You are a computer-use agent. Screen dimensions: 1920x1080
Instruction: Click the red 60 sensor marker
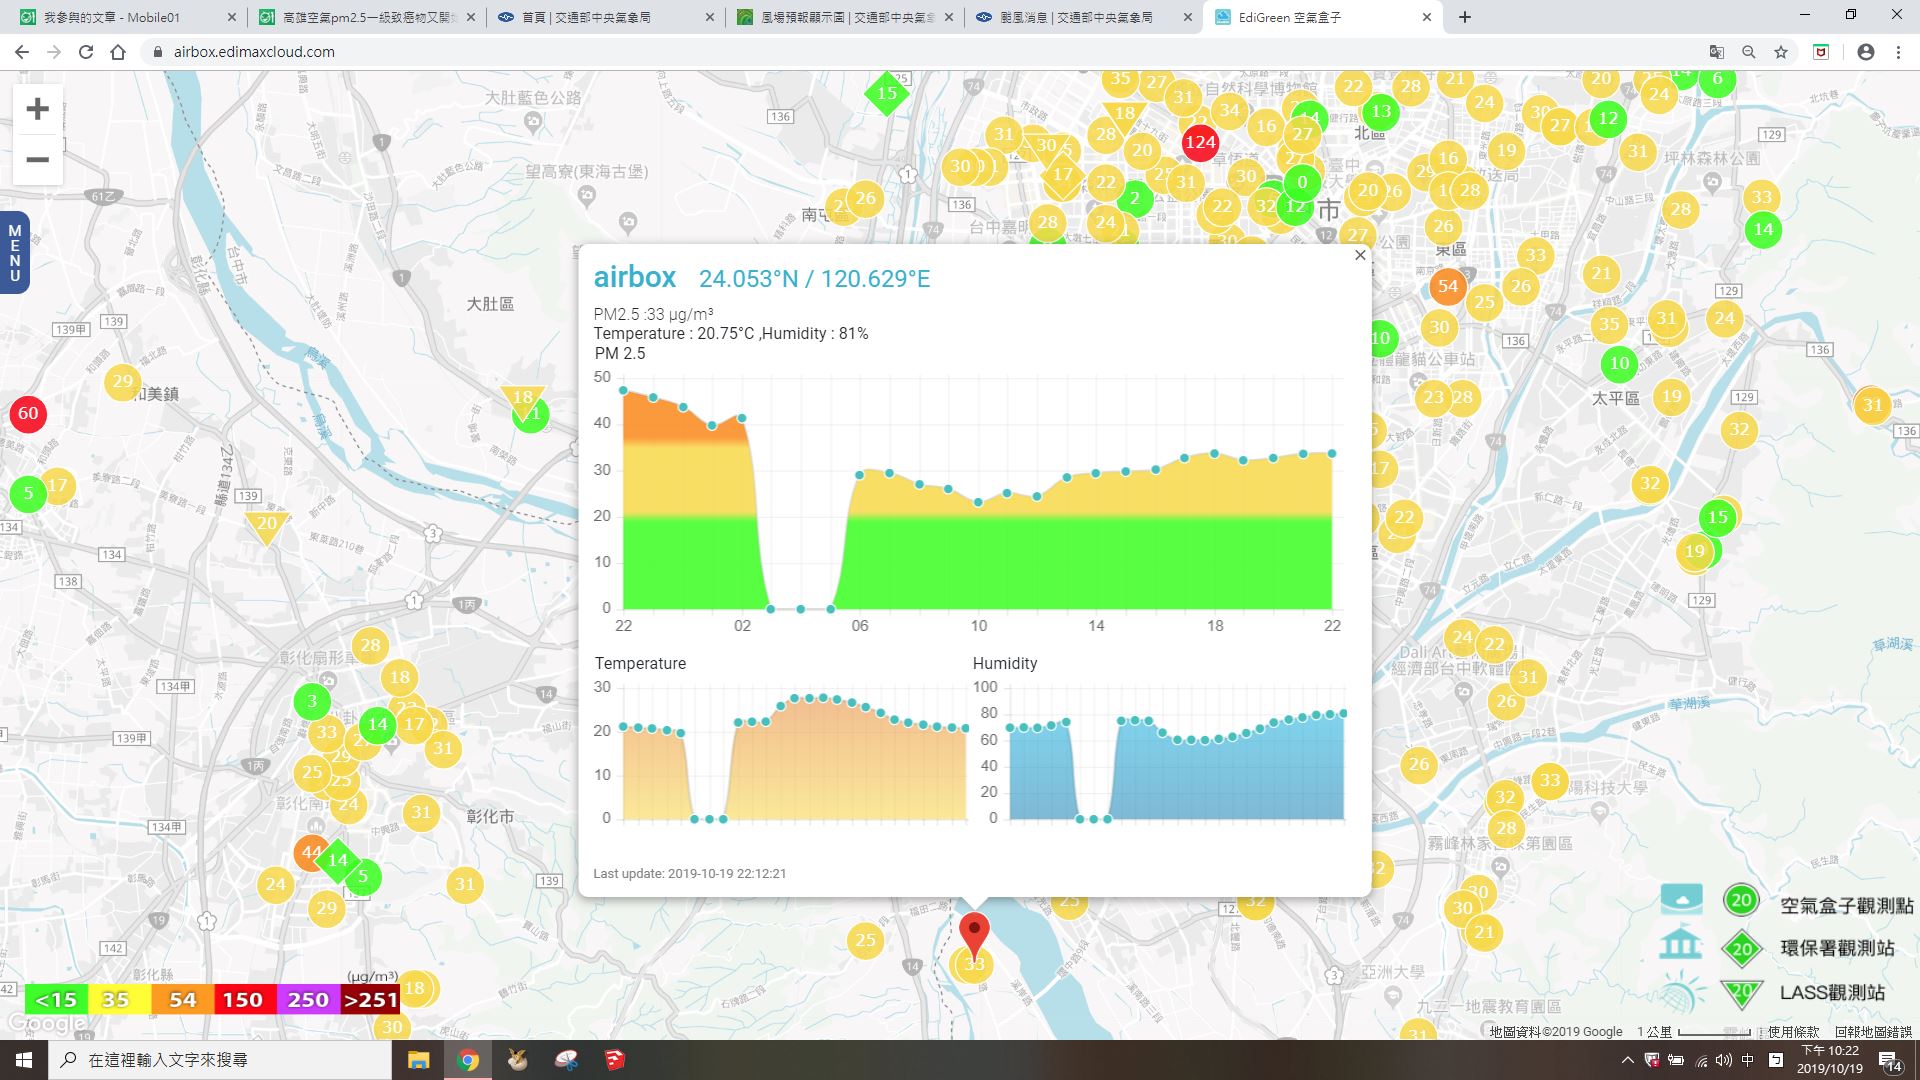pyautogui.click(x=28, y=413)
